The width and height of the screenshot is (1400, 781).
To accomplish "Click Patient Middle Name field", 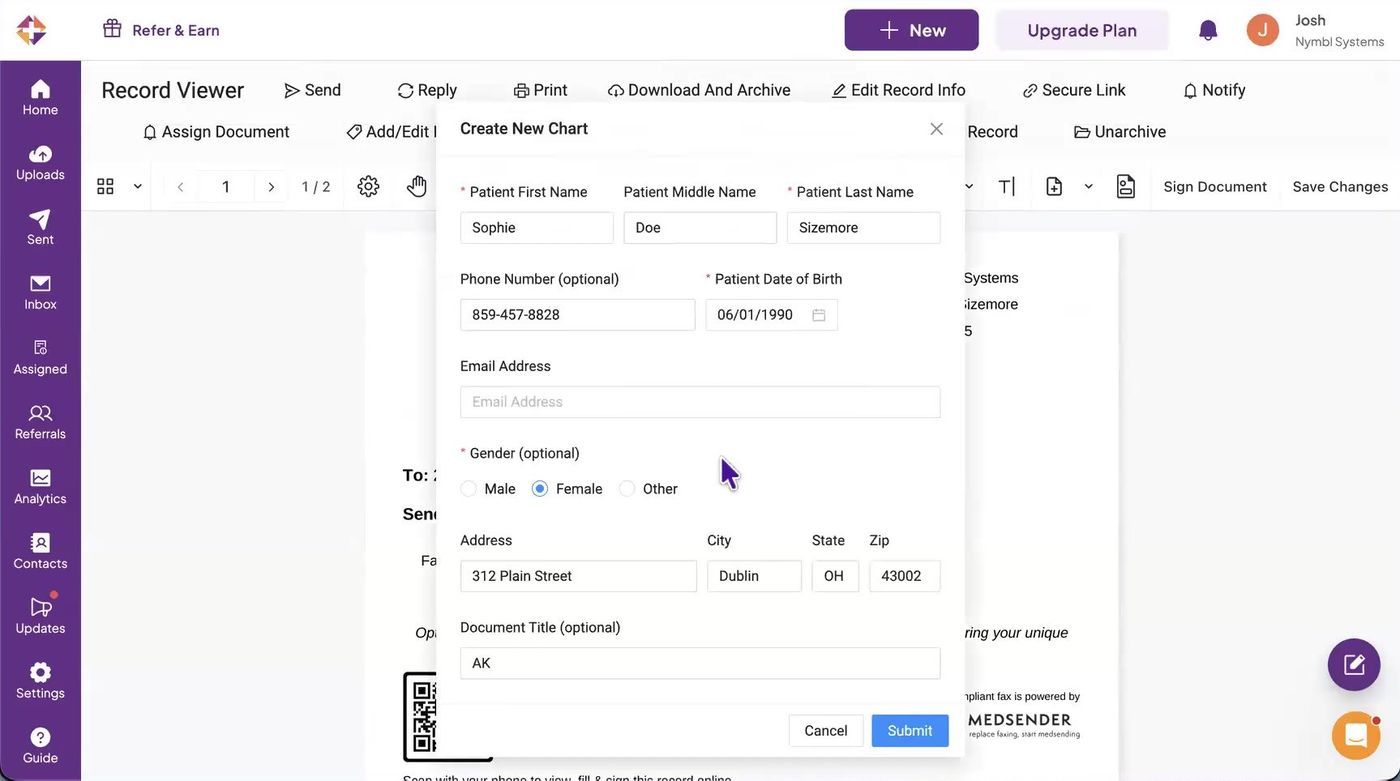I will pyautogui.click(x=700, y=228).
